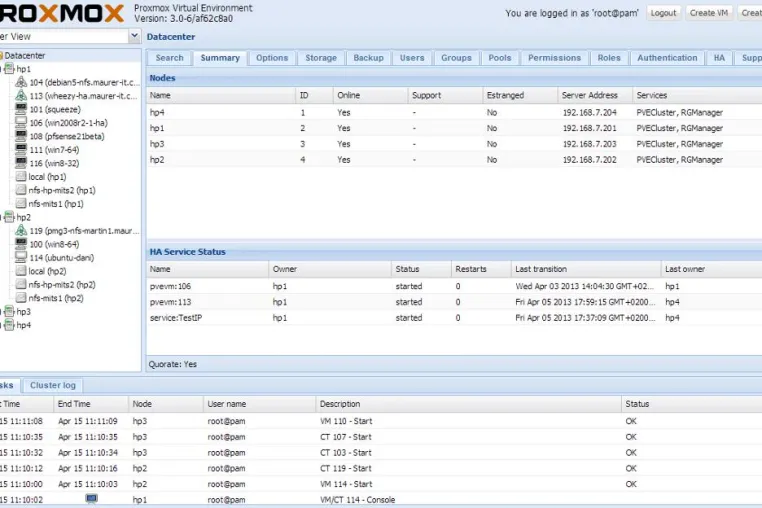Select the container icon for 104 debian5-nfs
The height and width of the screenshot is (508, 762).
click(21, 82)
